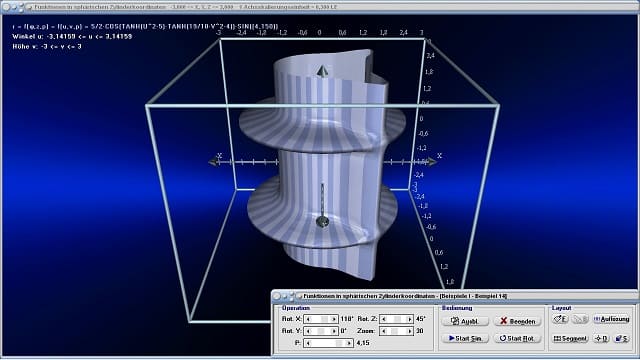Click the Höhe v range text
The width and height of the screenshot is (640, 360).
pos(47,47)
